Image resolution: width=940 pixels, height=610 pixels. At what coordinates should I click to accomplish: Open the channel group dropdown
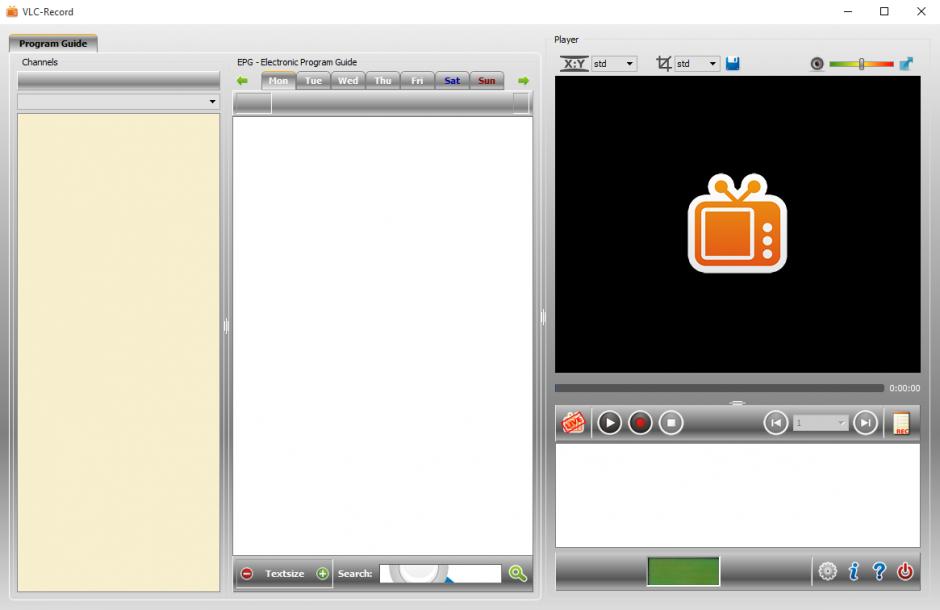tap(118, 101)
